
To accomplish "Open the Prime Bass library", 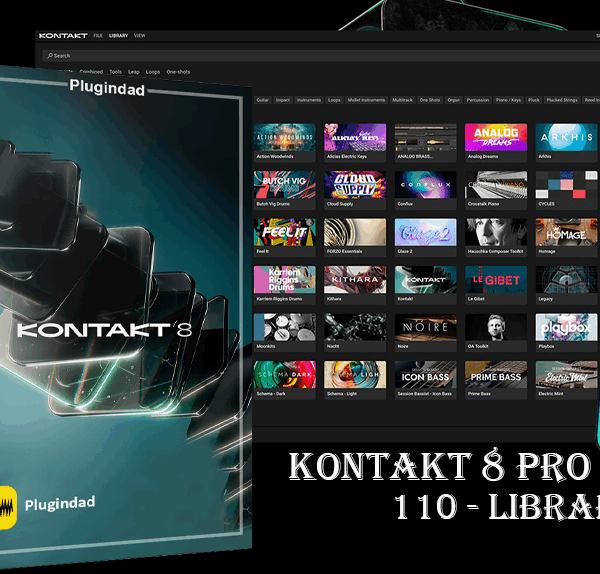I will point(496,379).
